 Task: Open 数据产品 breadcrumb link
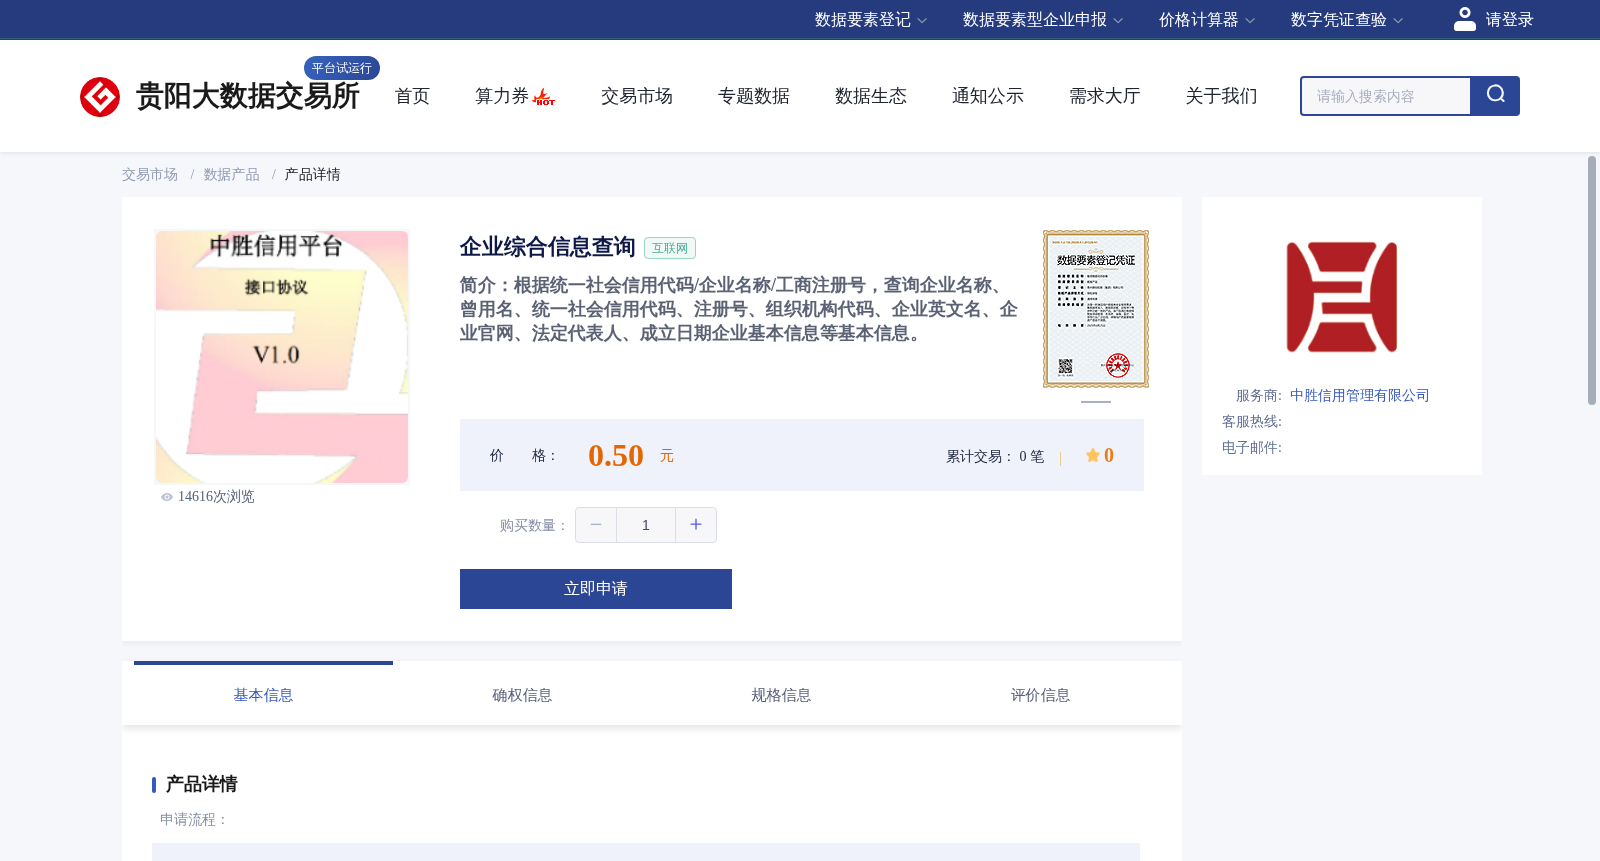coord(231,175)
